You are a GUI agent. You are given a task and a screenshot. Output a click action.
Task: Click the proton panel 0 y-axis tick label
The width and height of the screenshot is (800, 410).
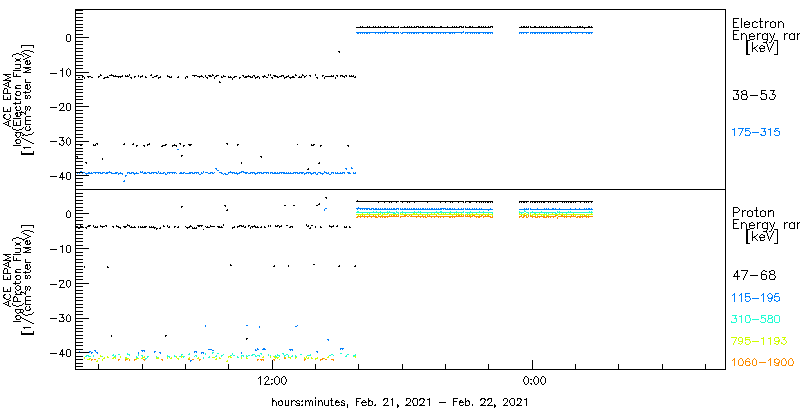coord(69,214)
